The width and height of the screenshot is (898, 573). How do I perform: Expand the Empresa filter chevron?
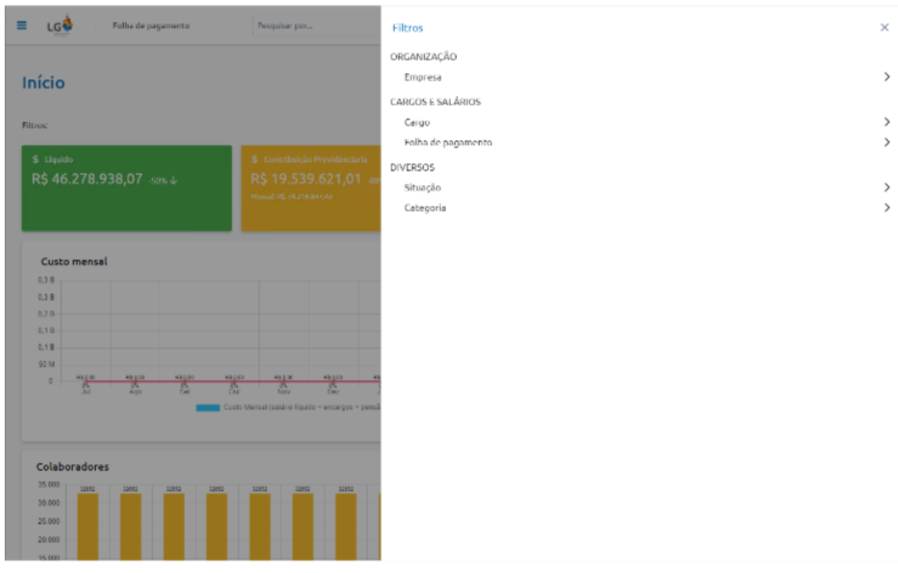[x=887, y=77]
